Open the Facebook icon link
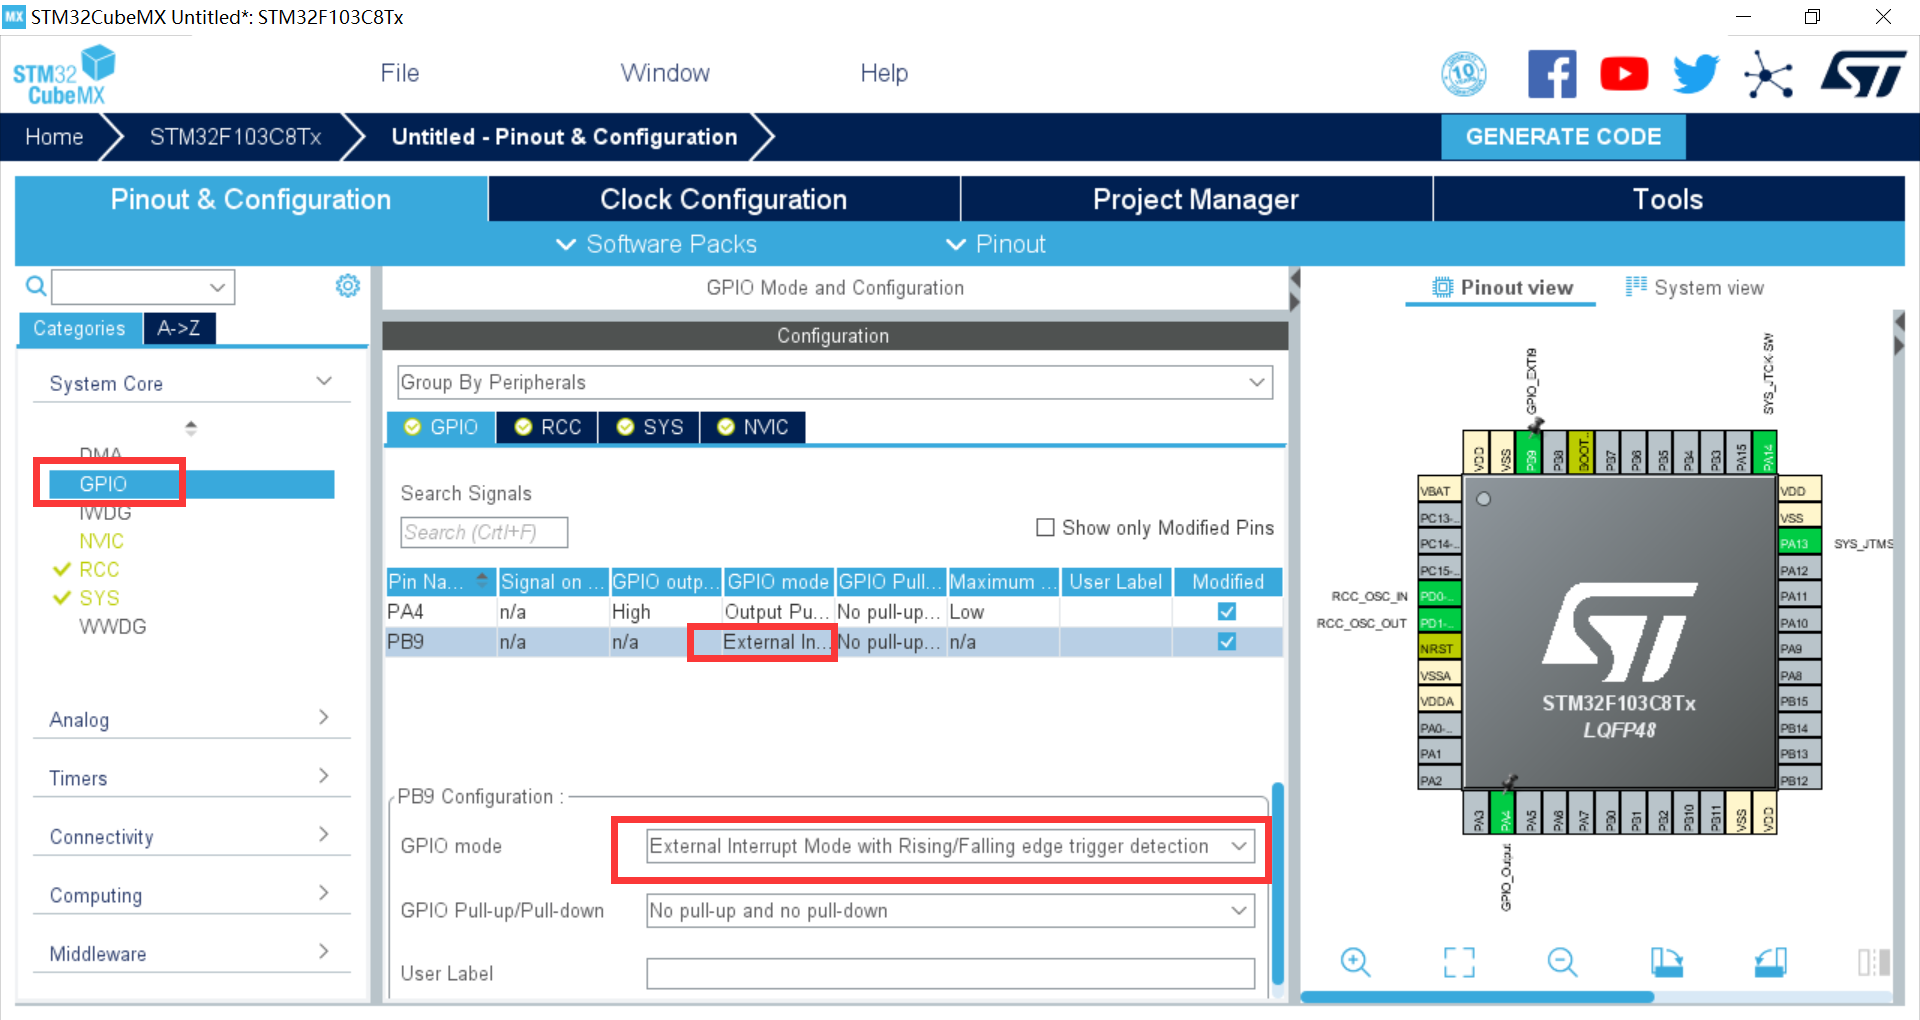This screenshot has width=1920, height=1020. click(x=1552, y=74)
